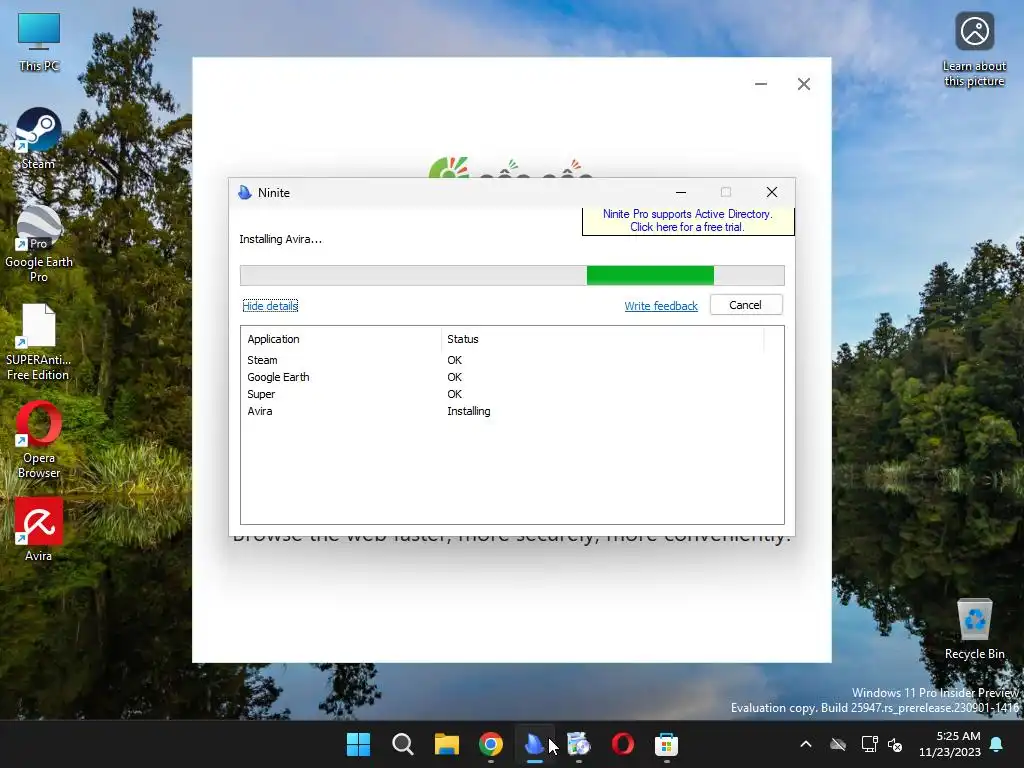Select Google Earth Pro desktop shortcut
Viewport: 1024px width, 768px height.
(39, 244)
